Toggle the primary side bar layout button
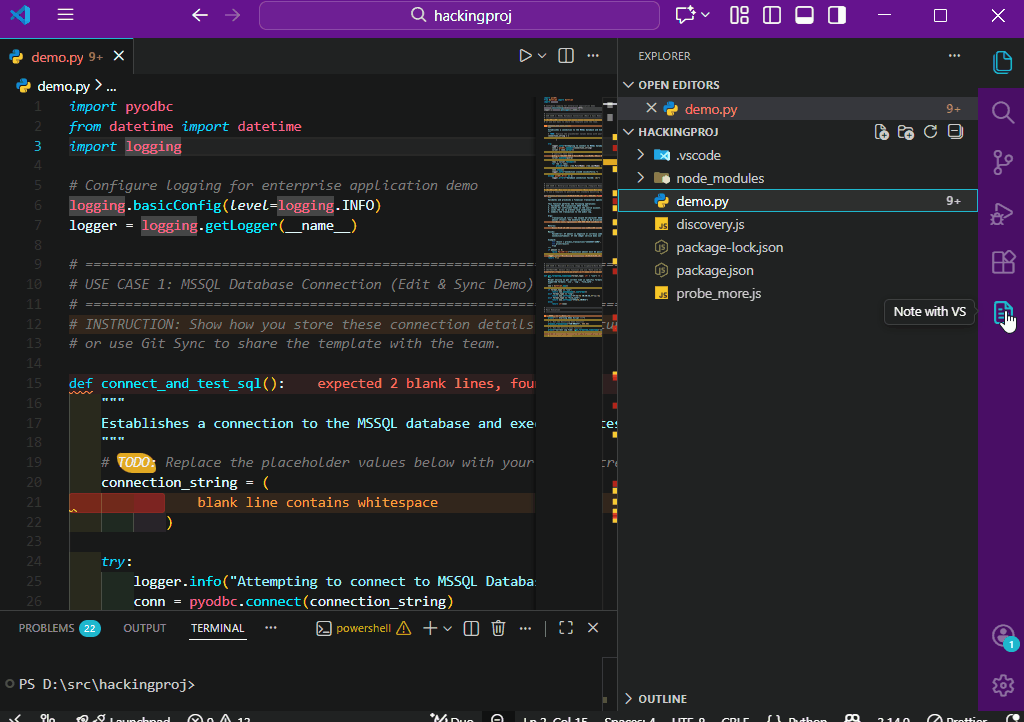The image size is (1024, 722). pos(772,15)
